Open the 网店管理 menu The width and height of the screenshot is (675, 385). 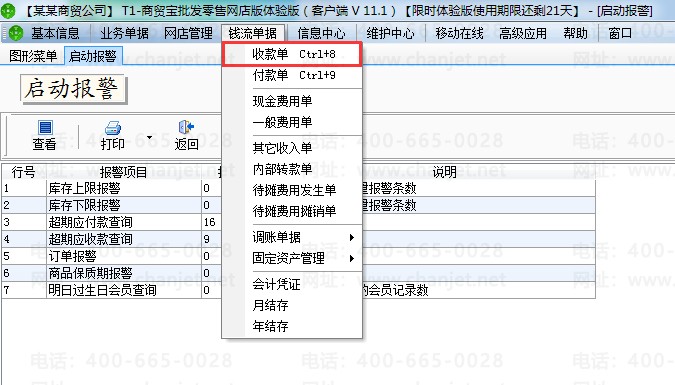point(189,33)
